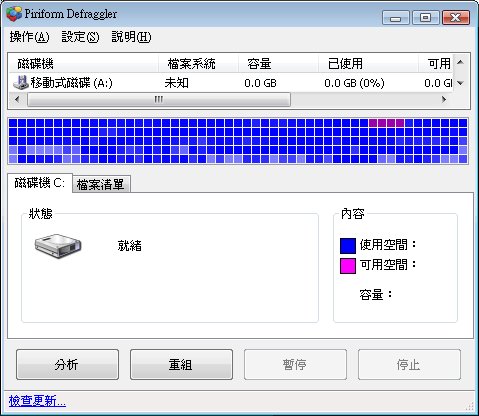Click the 容量 label in 內容 panel
The width and height of the screenshot is (479, 416).
(376, 295)
